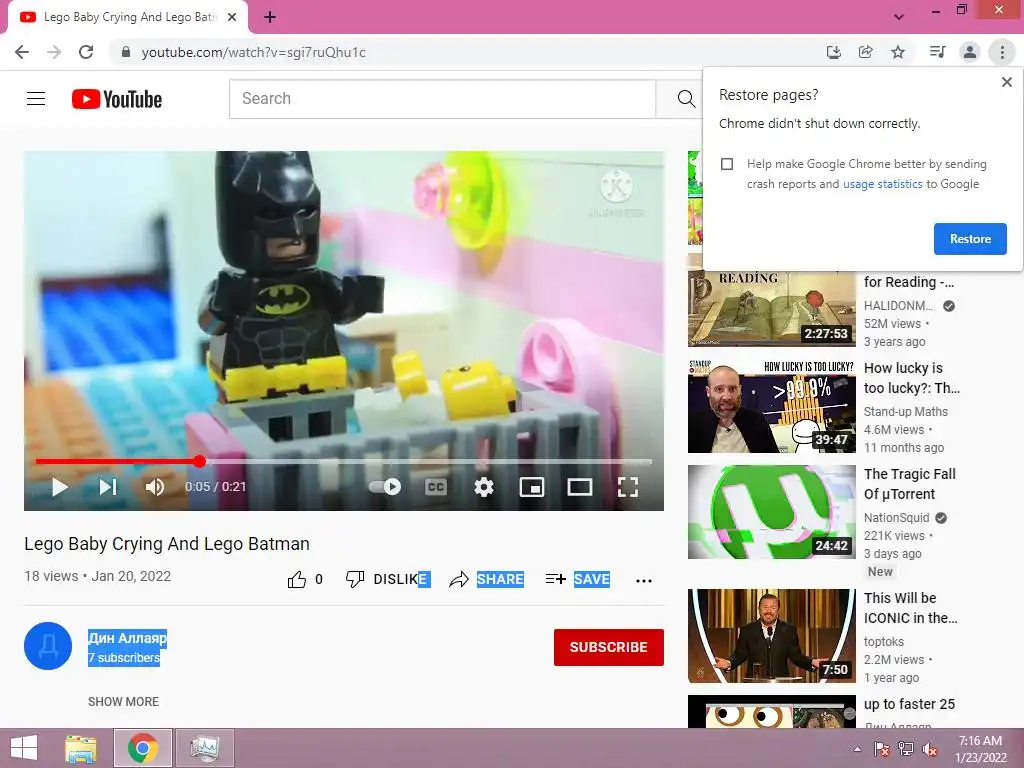Click the video title text
Screen dimensions: 1024x768
(x=167, y=544)
